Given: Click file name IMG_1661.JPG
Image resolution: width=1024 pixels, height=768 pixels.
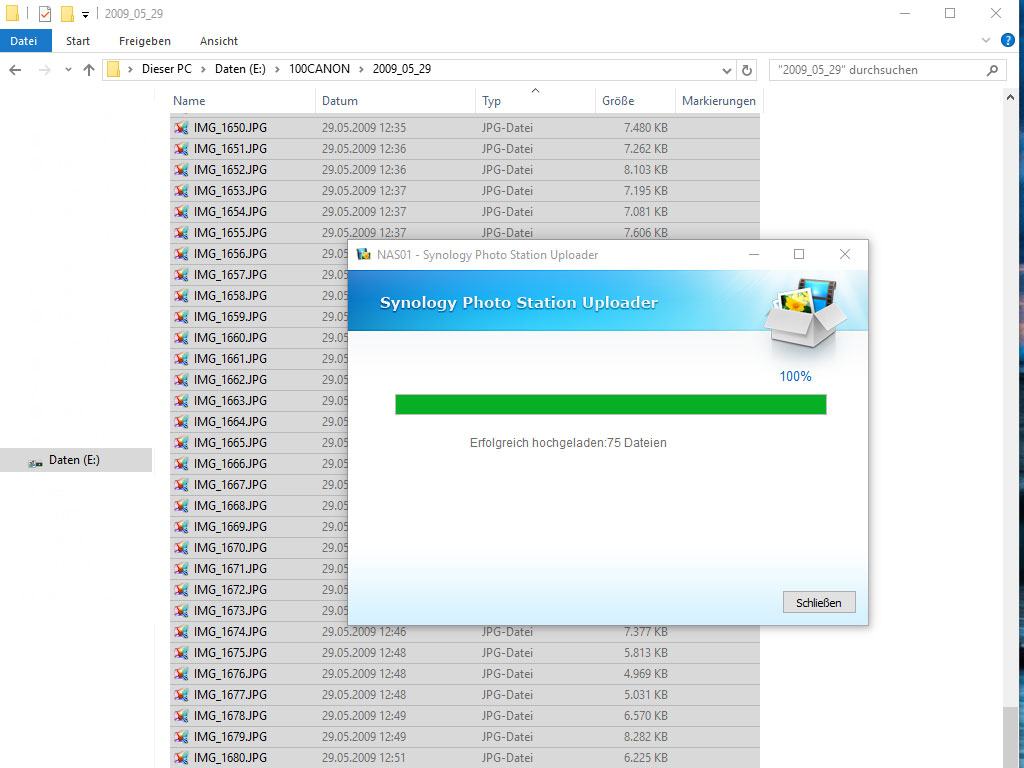Looking at the screenshot, I should click(x=230, y=359).
